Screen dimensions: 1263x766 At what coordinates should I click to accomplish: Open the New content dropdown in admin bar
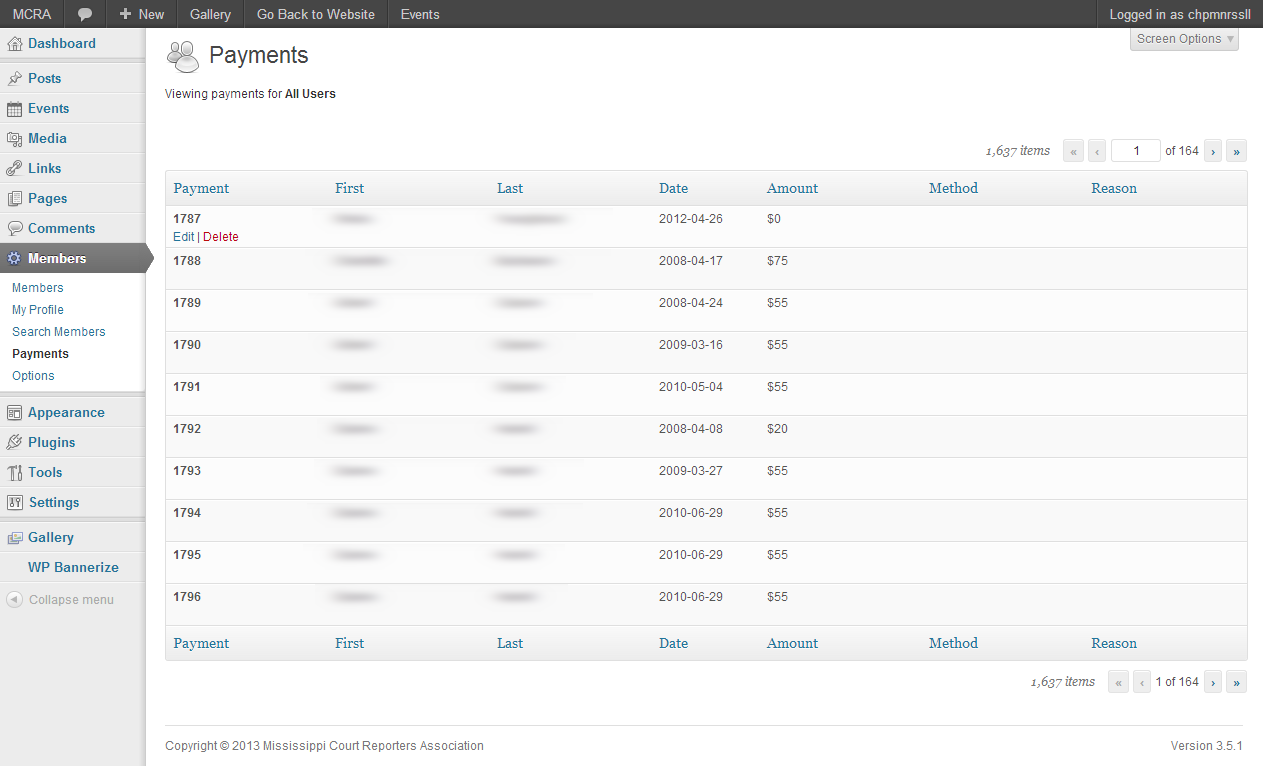(x=141, y=14)
